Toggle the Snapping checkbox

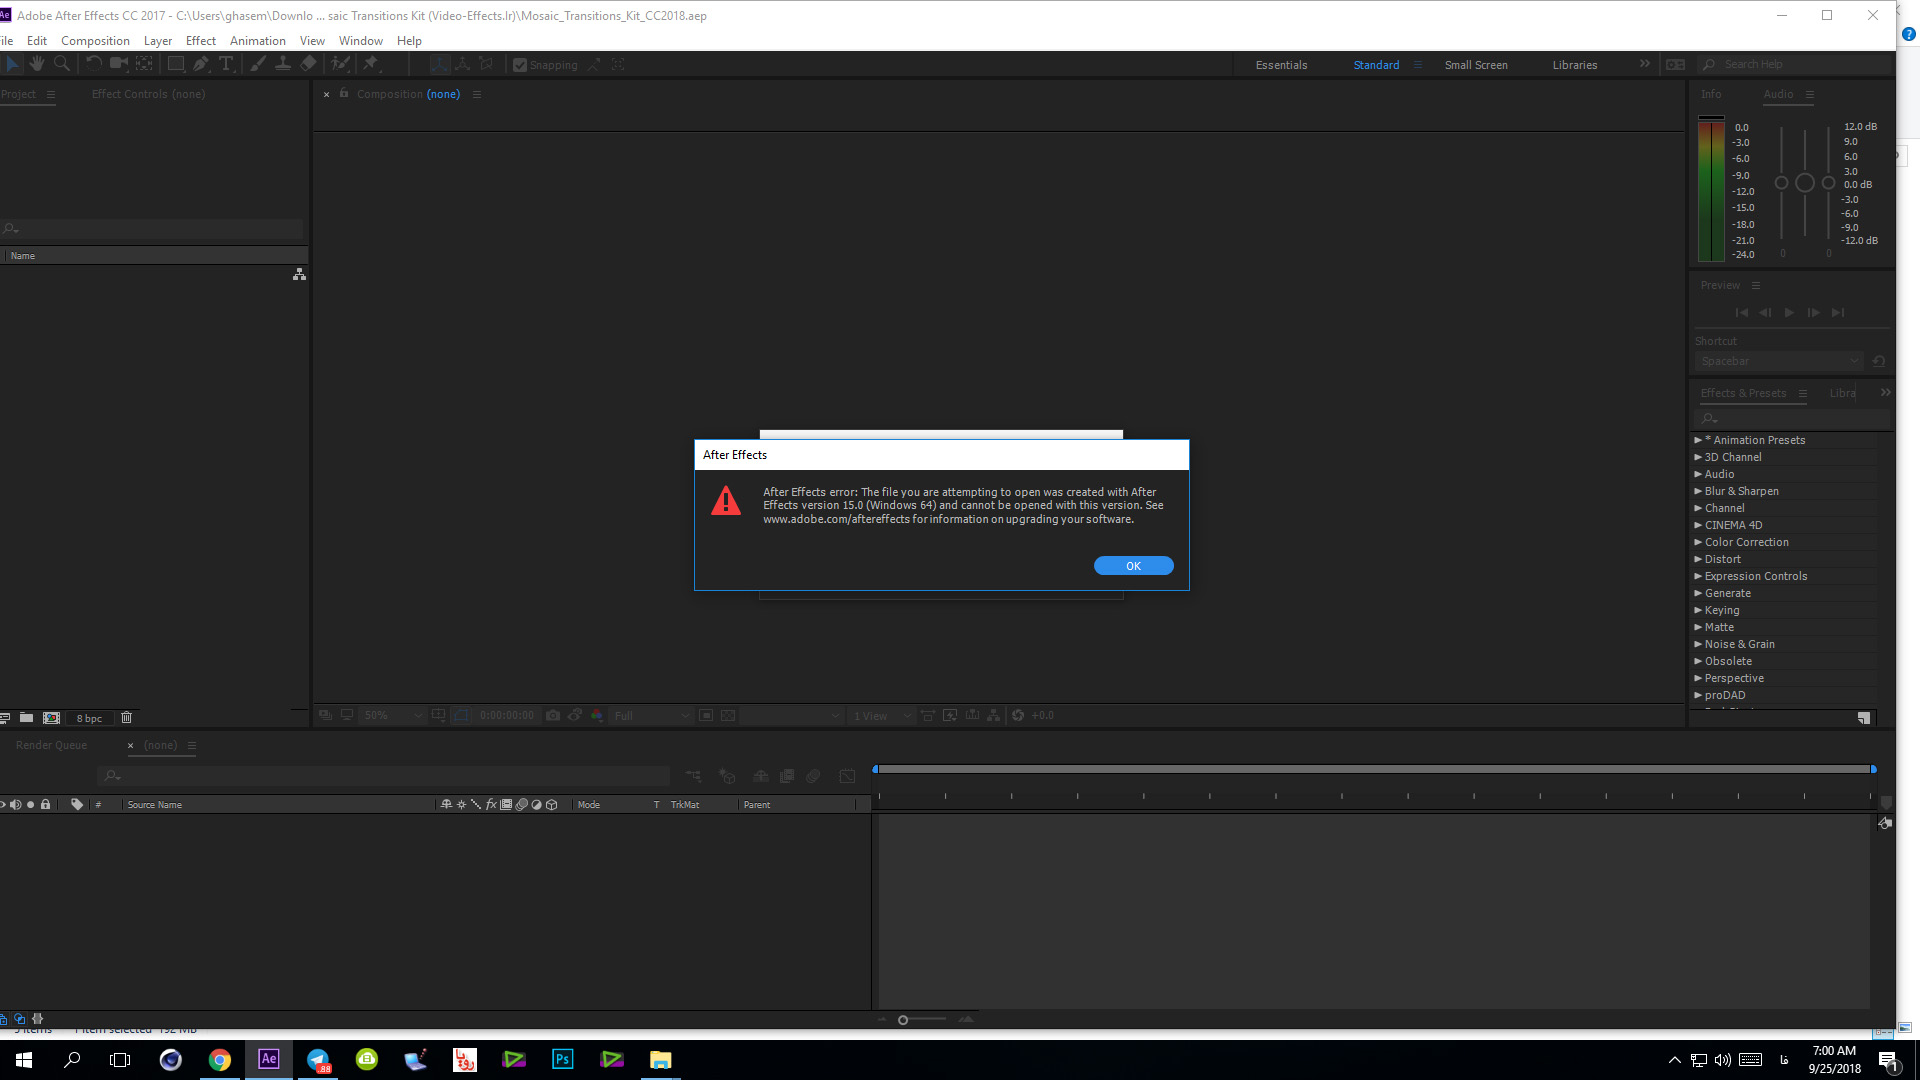520,65
